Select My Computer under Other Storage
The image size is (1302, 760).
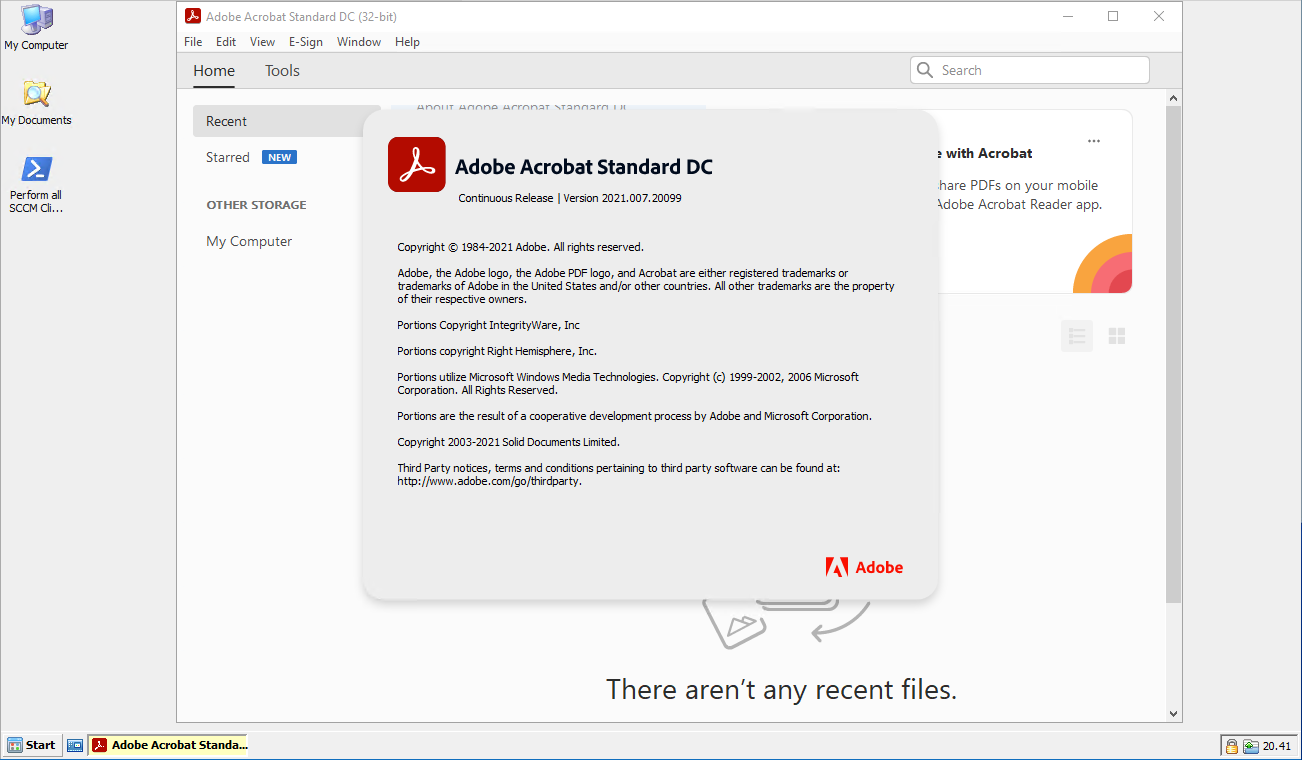(x=249, y=241)
